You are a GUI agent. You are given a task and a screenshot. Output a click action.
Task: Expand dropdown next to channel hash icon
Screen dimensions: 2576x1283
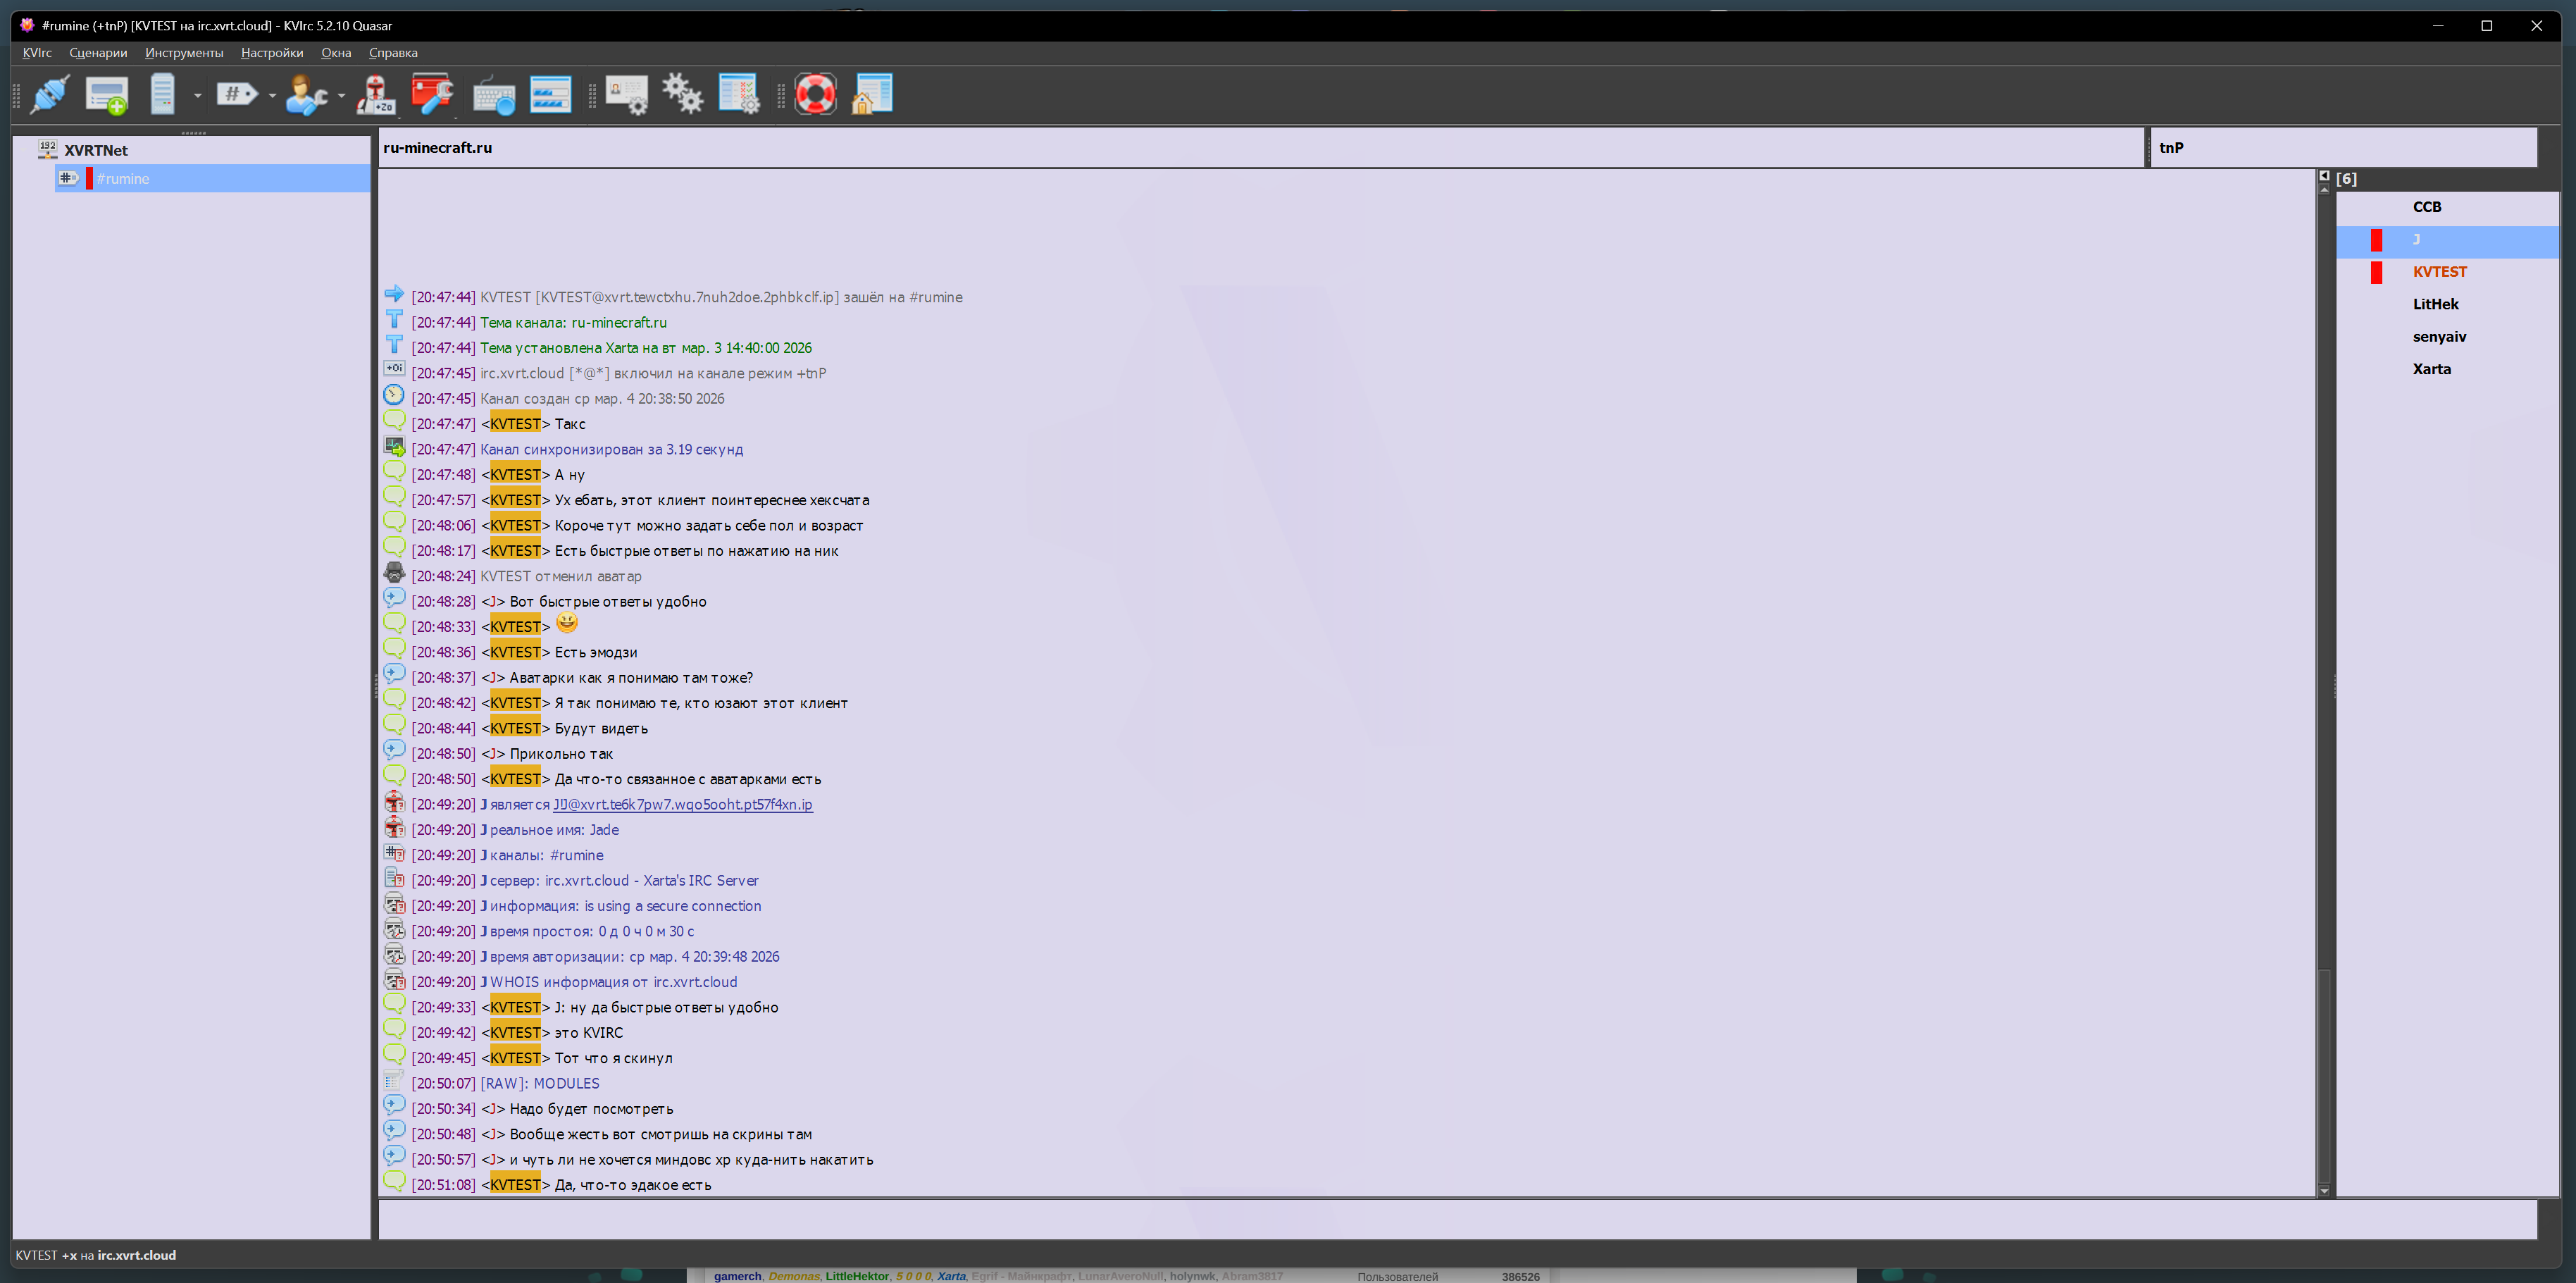tap(272, 96)
